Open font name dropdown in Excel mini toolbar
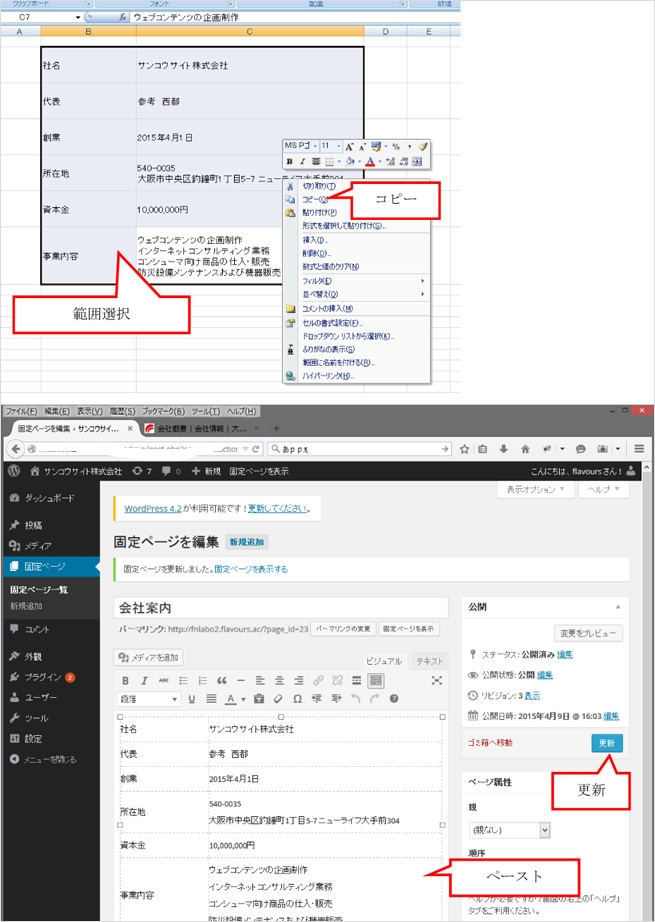This screenshot has width=655, height=922. pos(315,146)
